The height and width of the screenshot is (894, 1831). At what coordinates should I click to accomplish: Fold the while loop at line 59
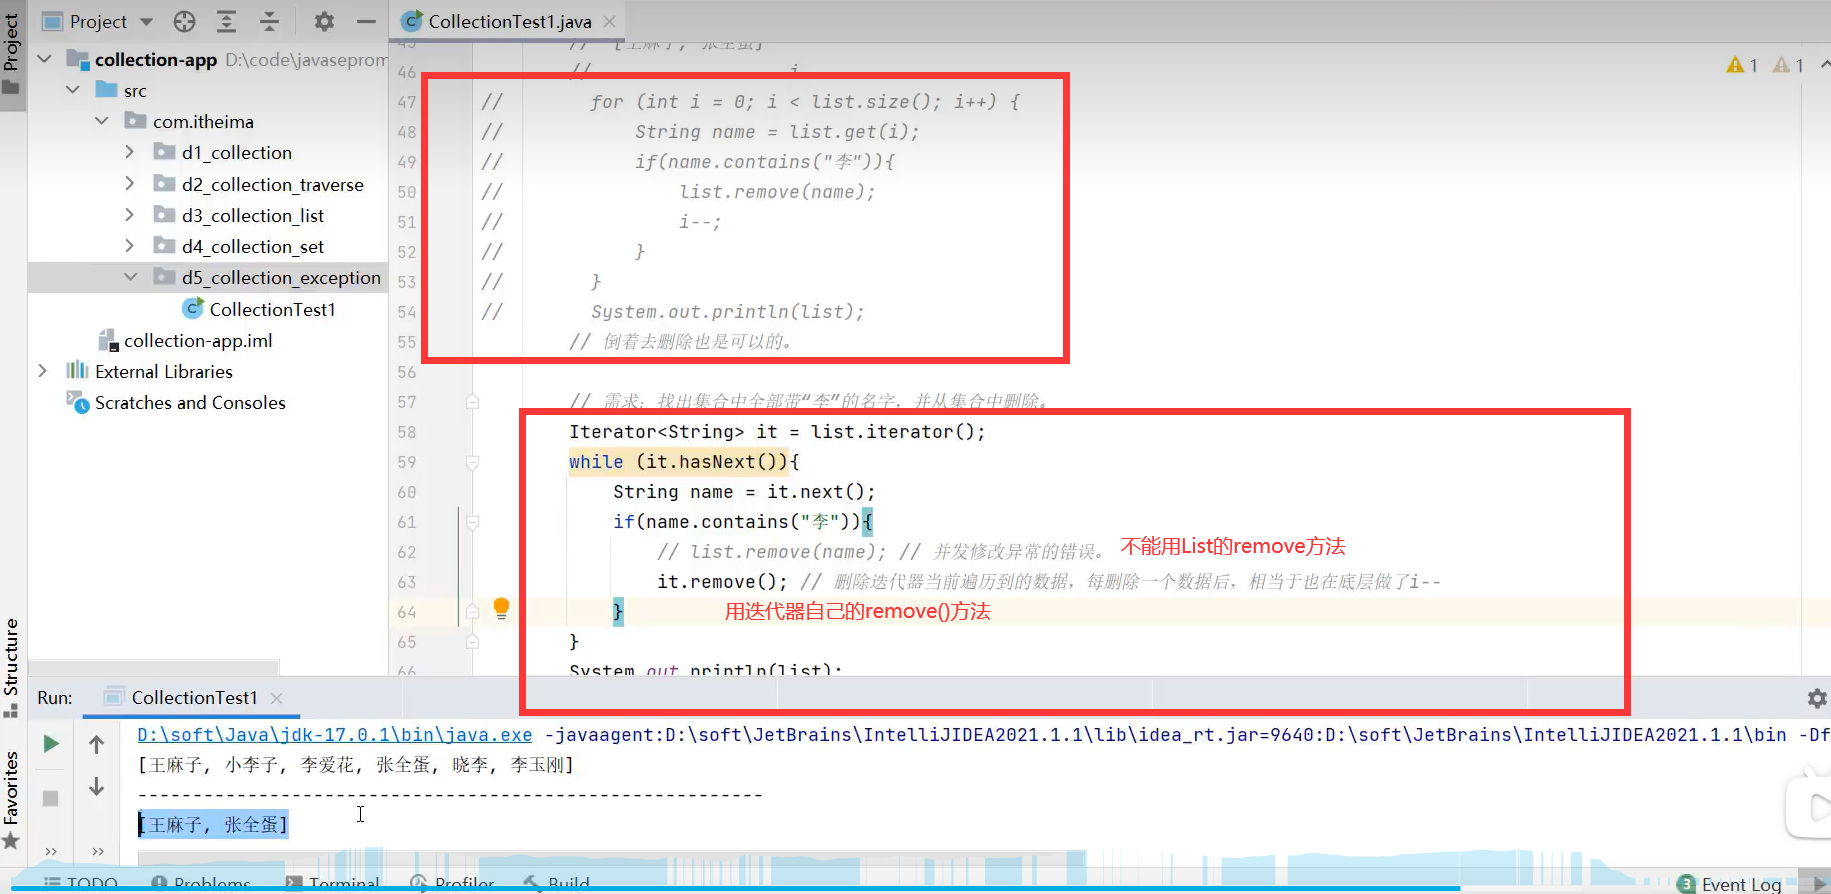(472, 462)
